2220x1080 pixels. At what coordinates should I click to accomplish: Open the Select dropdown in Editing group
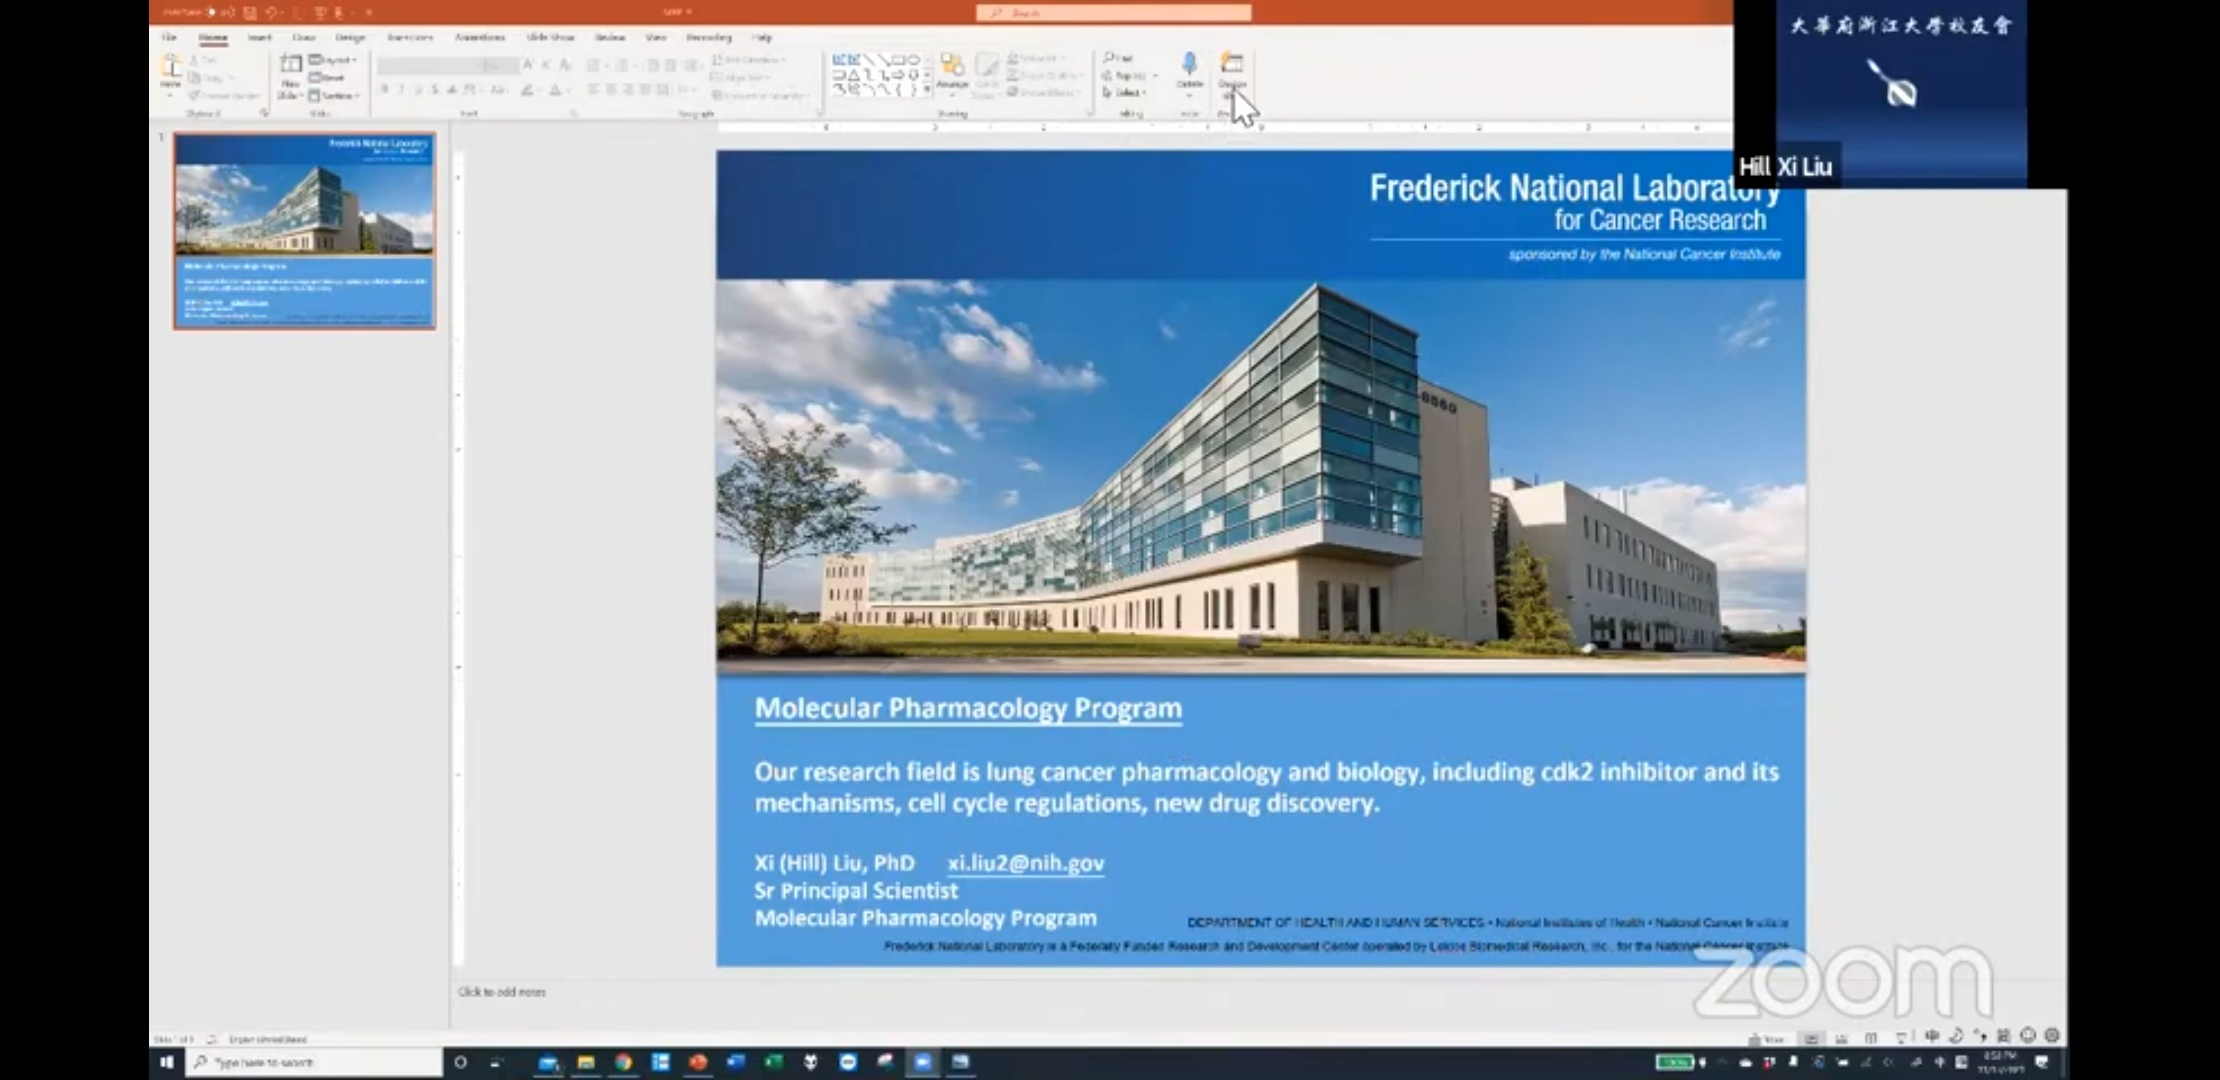coord(1124,93)
